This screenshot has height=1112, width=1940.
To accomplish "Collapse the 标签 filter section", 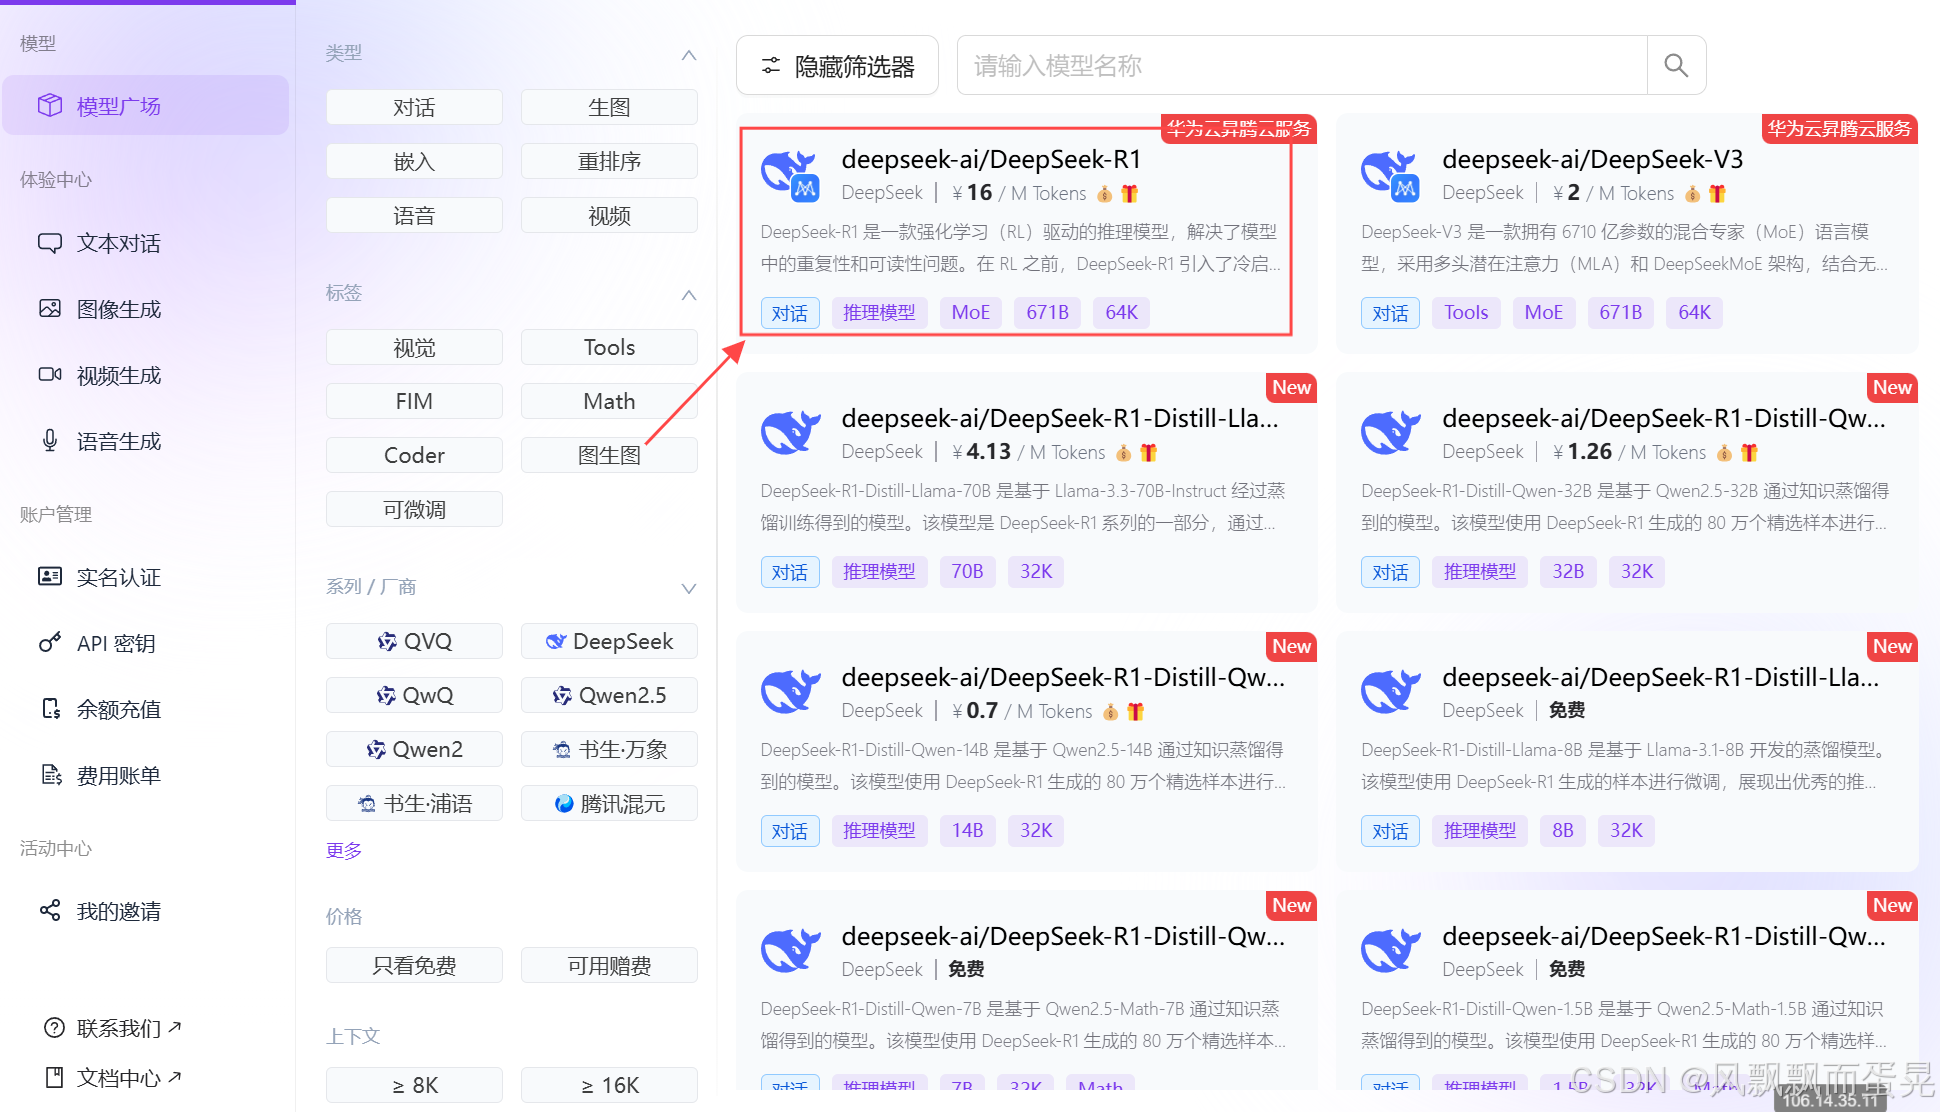I will pos(688,295).
